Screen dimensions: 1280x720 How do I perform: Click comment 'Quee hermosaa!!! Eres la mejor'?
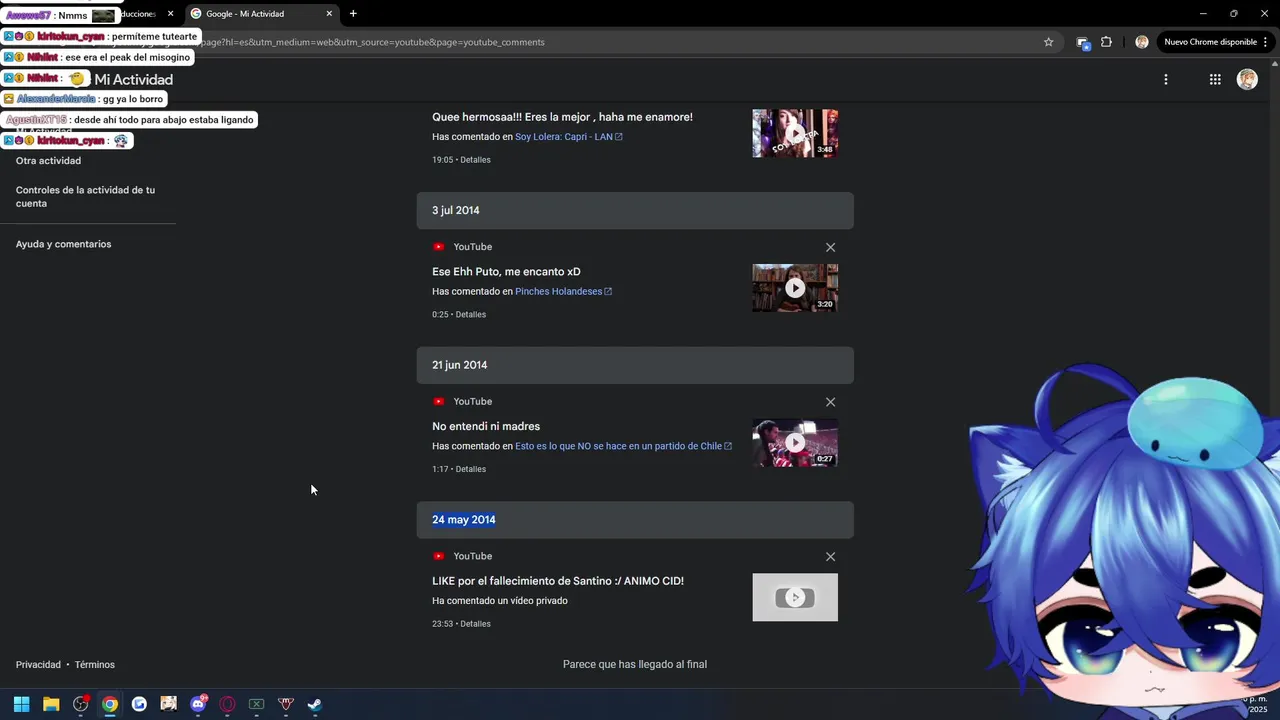[562, 117]
